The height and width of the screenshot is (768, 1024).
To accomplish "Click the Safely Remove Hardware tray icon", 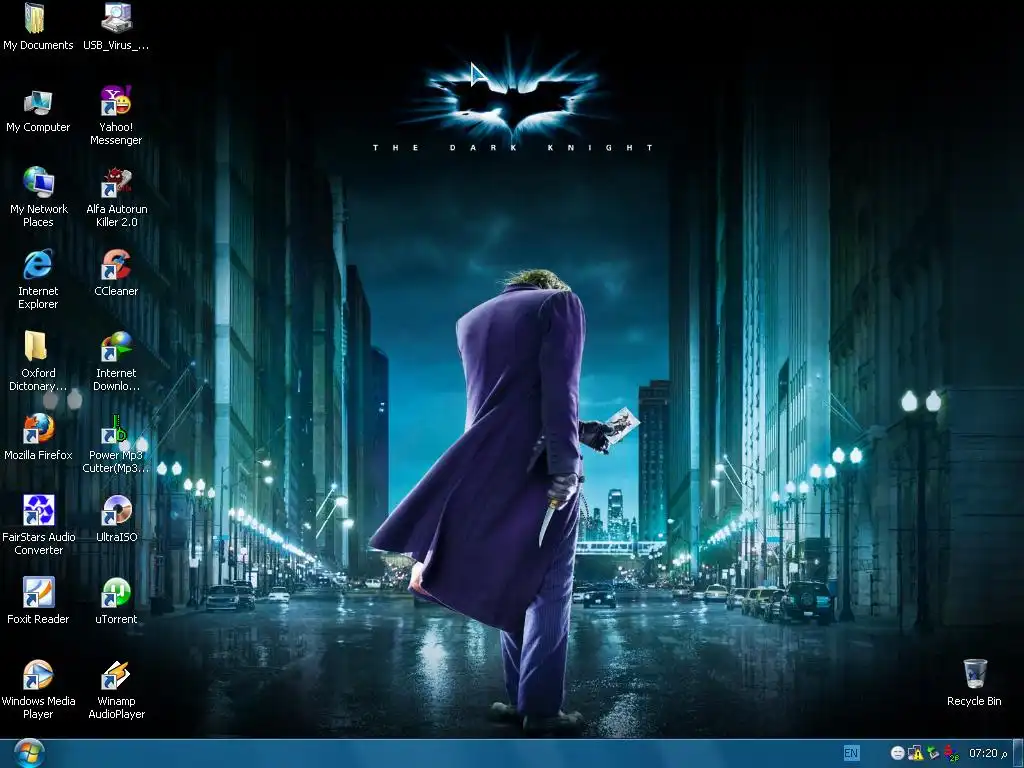I will click(933, 754).
